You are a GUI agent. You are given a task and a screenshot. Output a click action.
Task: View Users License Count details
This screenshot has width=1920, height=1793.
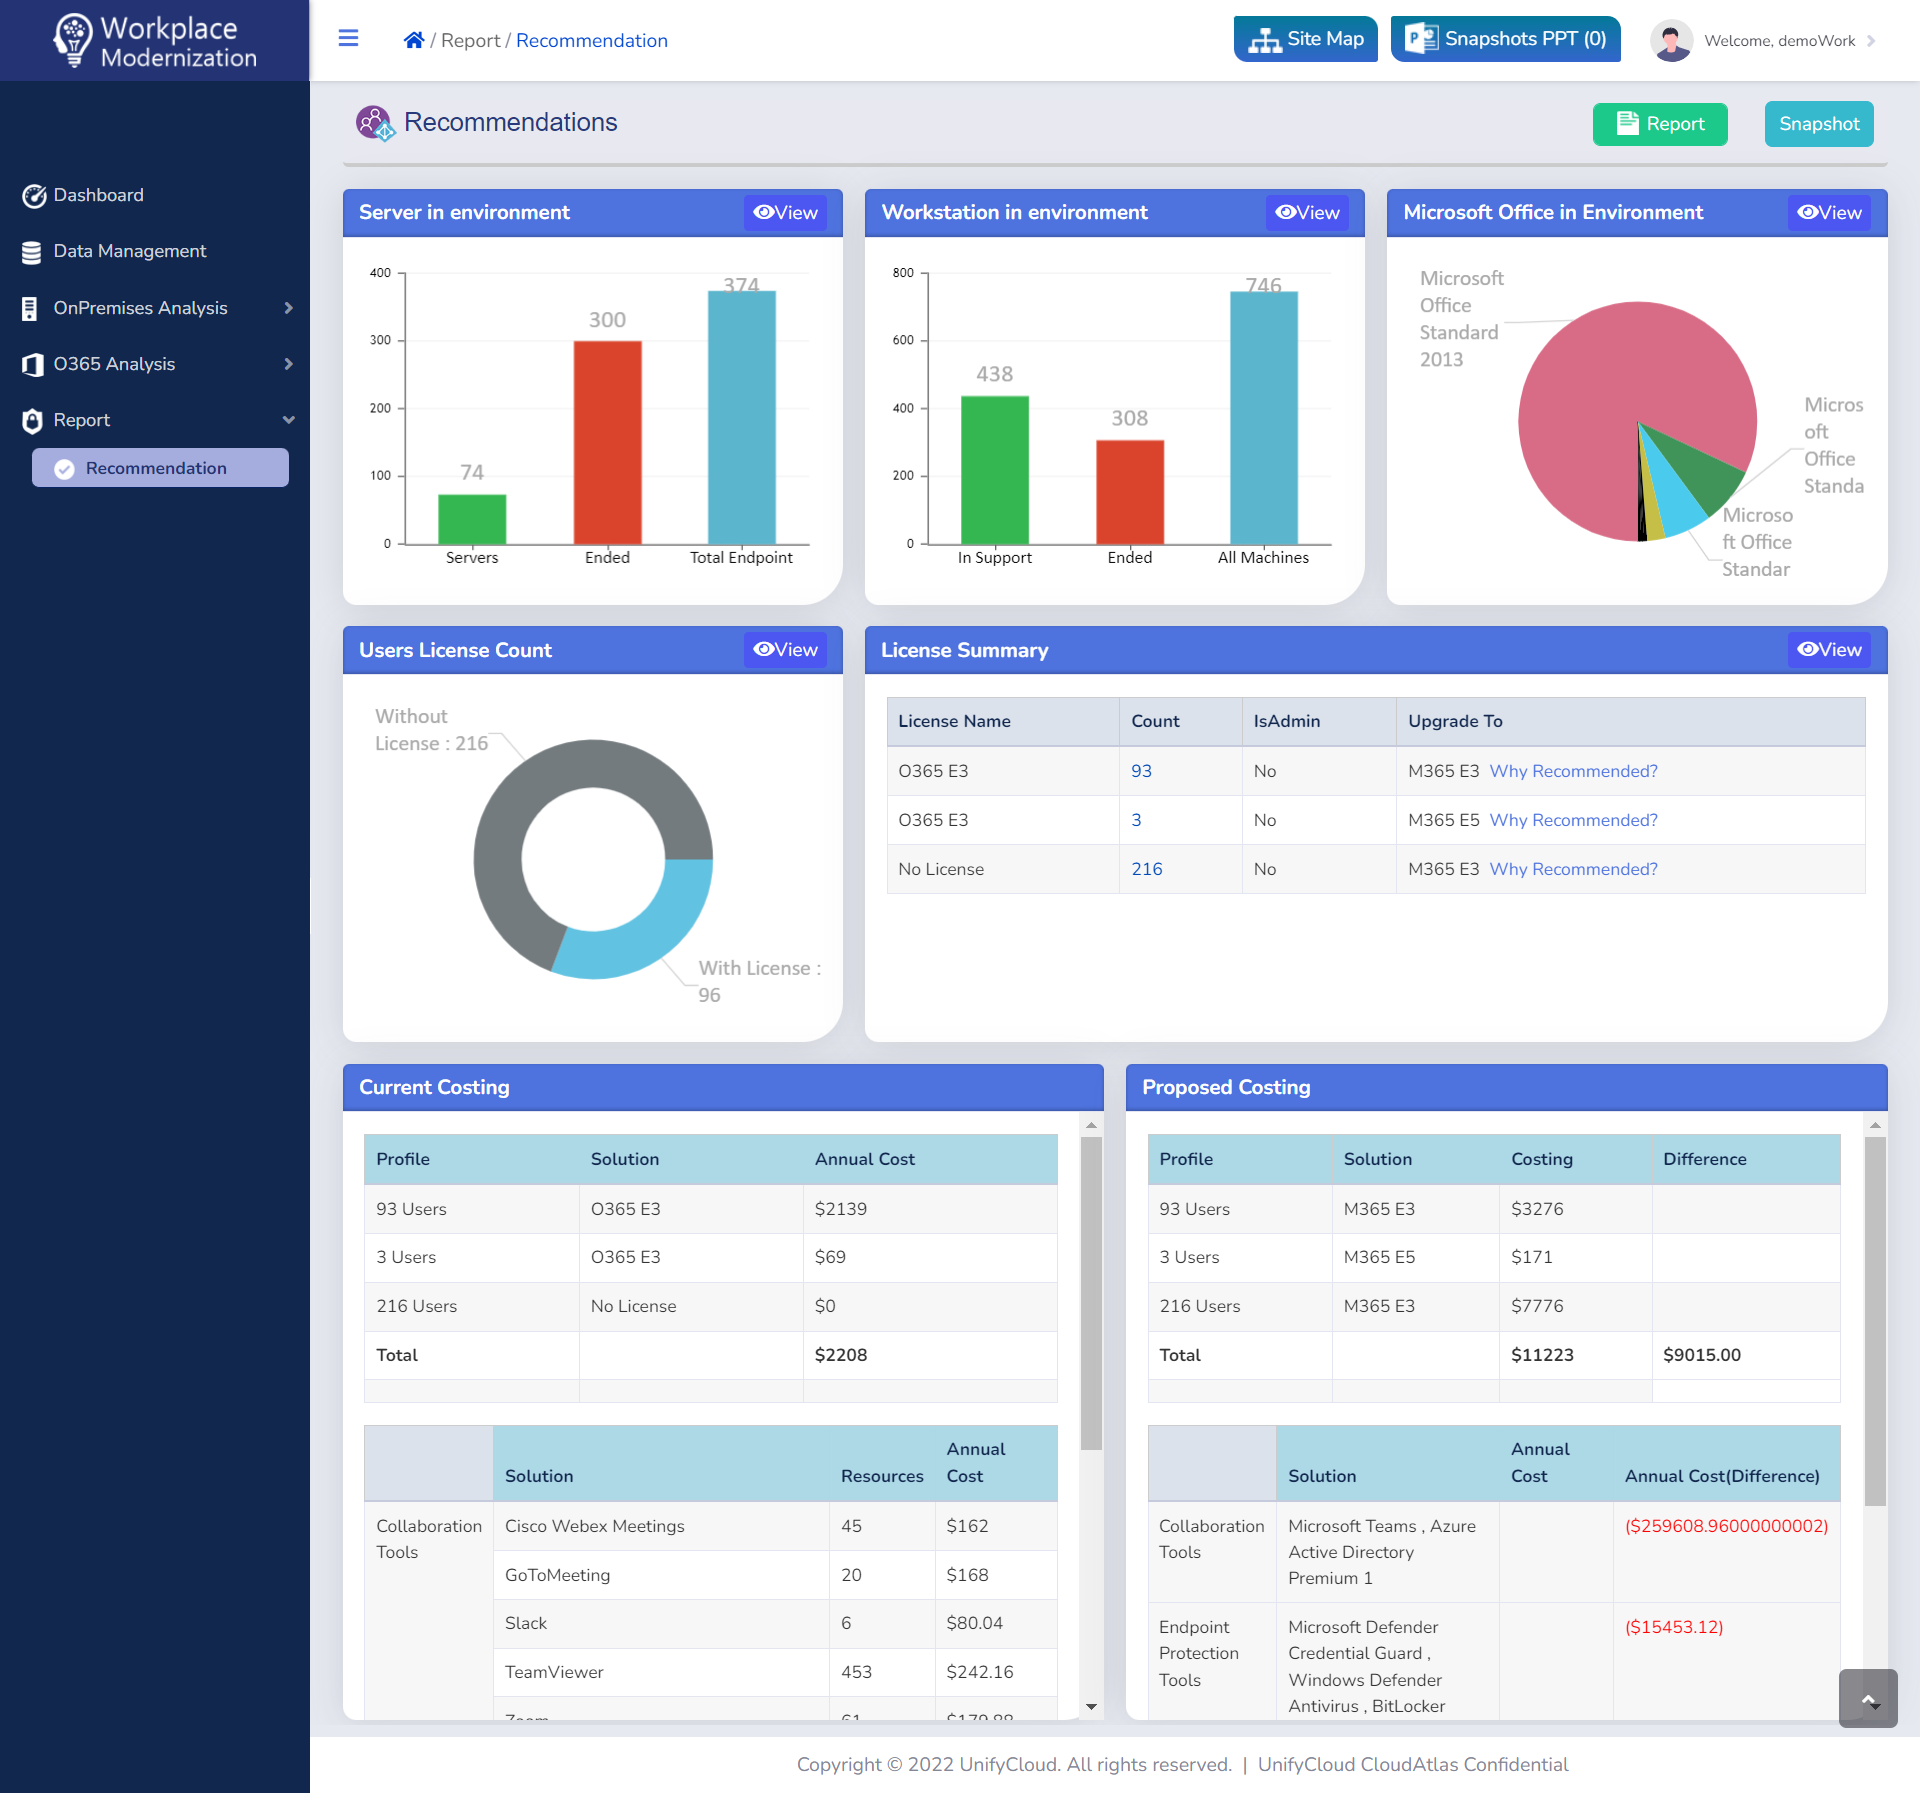click(785, 649)
